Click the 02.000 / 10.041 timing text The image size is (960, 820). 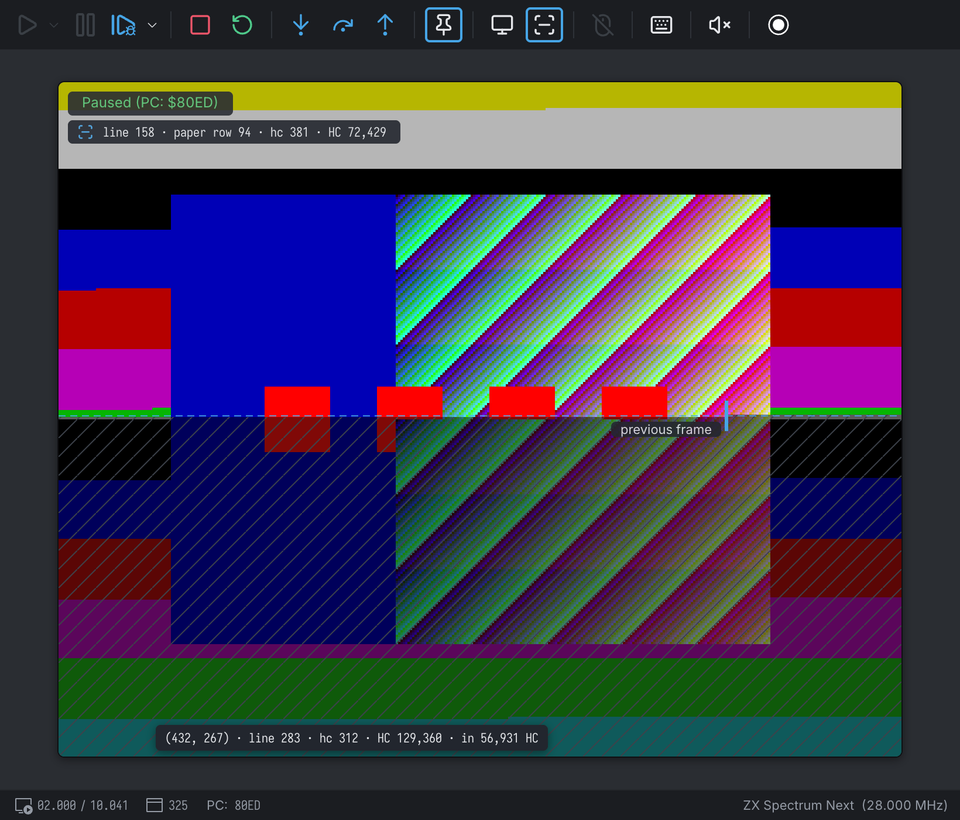point(83,805)
